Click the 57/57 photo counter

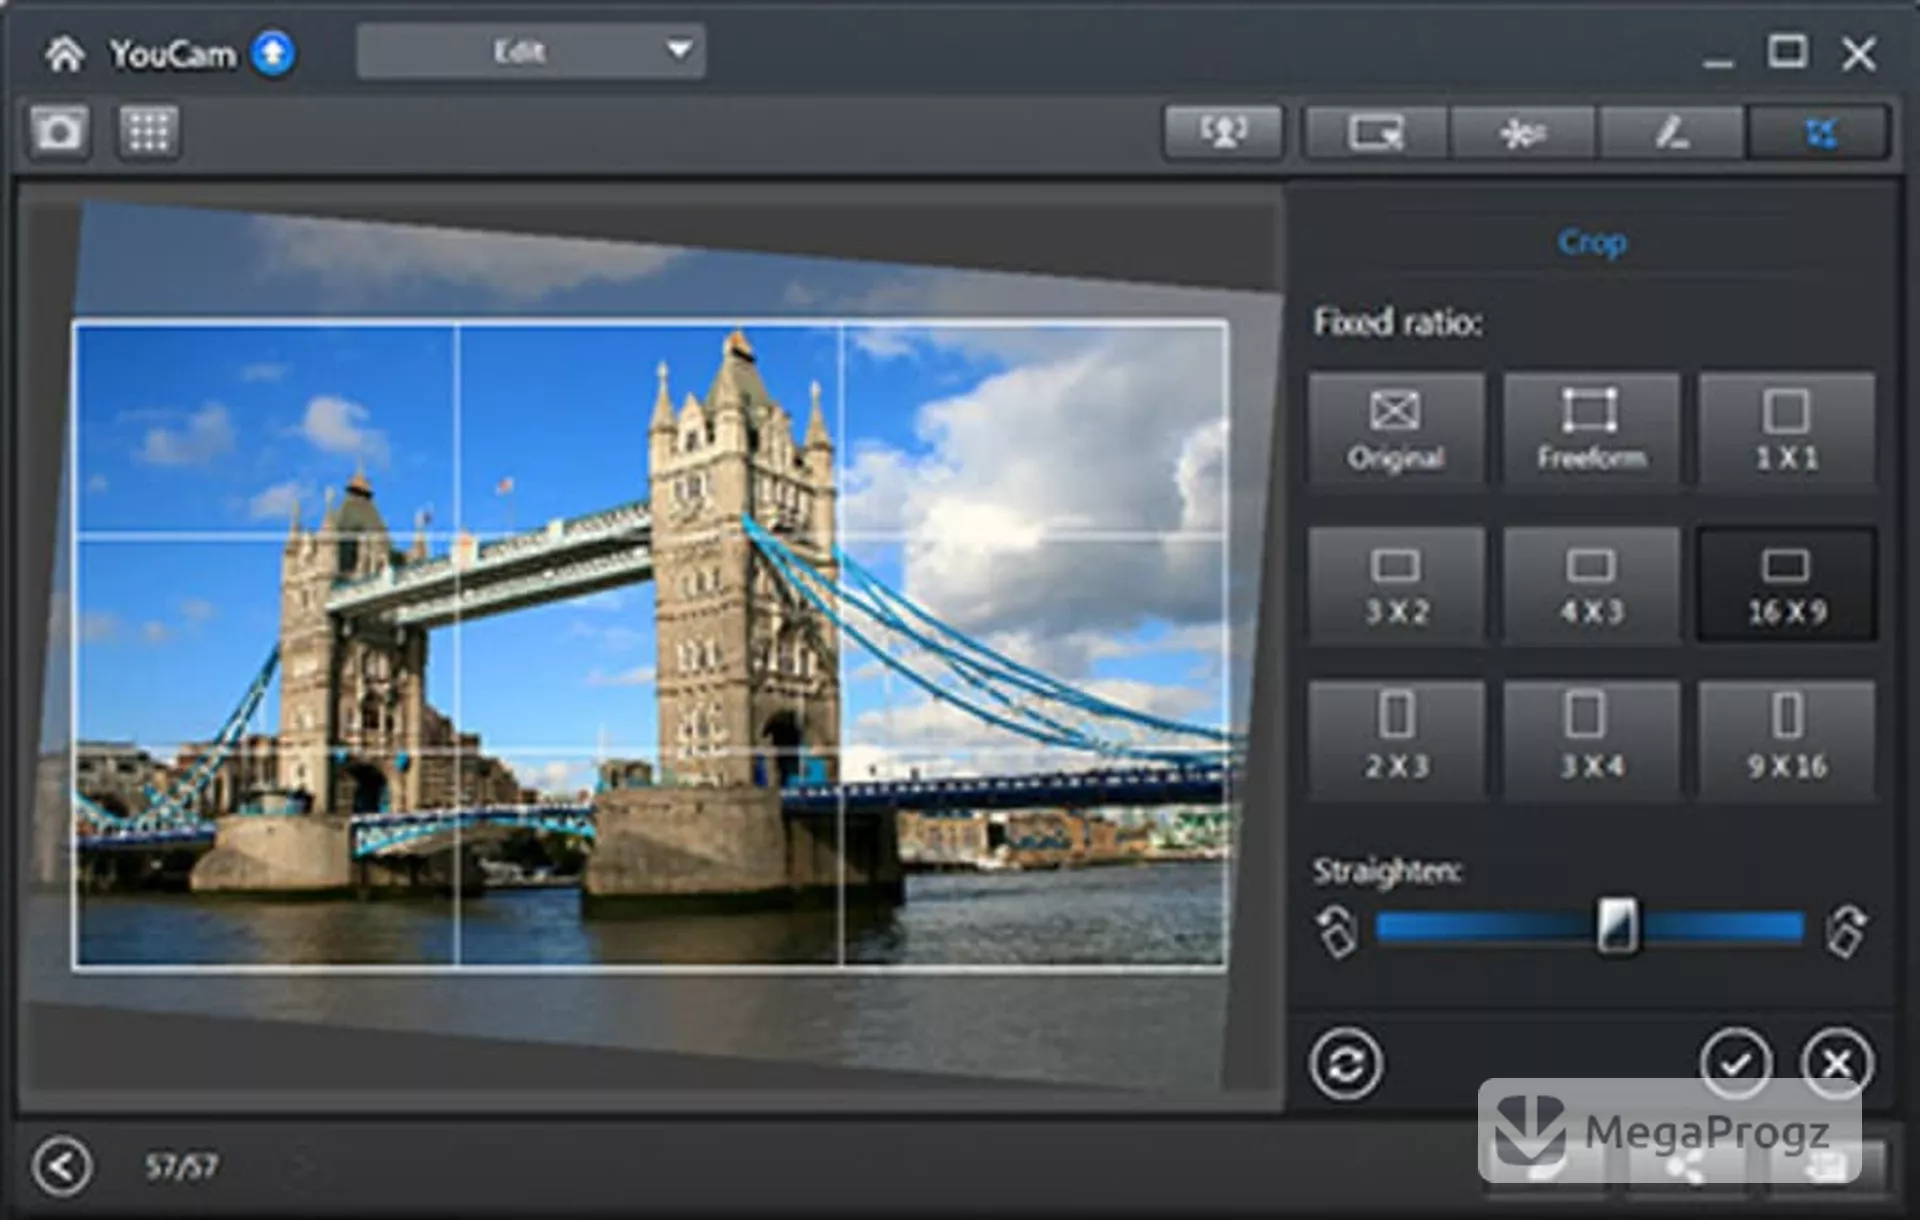click(181, 1166)
